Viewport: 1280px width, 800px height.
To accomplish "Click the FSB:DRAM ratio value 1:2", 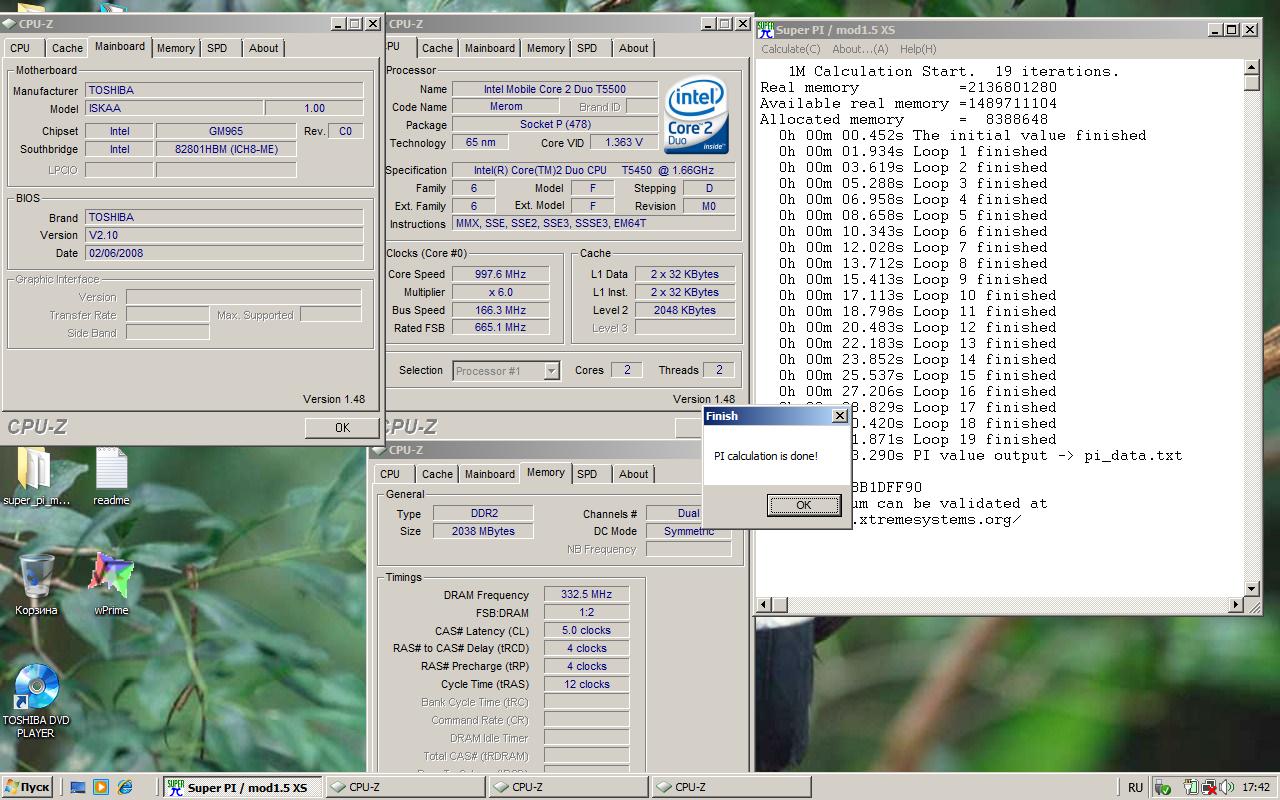I will click(586, 612).
